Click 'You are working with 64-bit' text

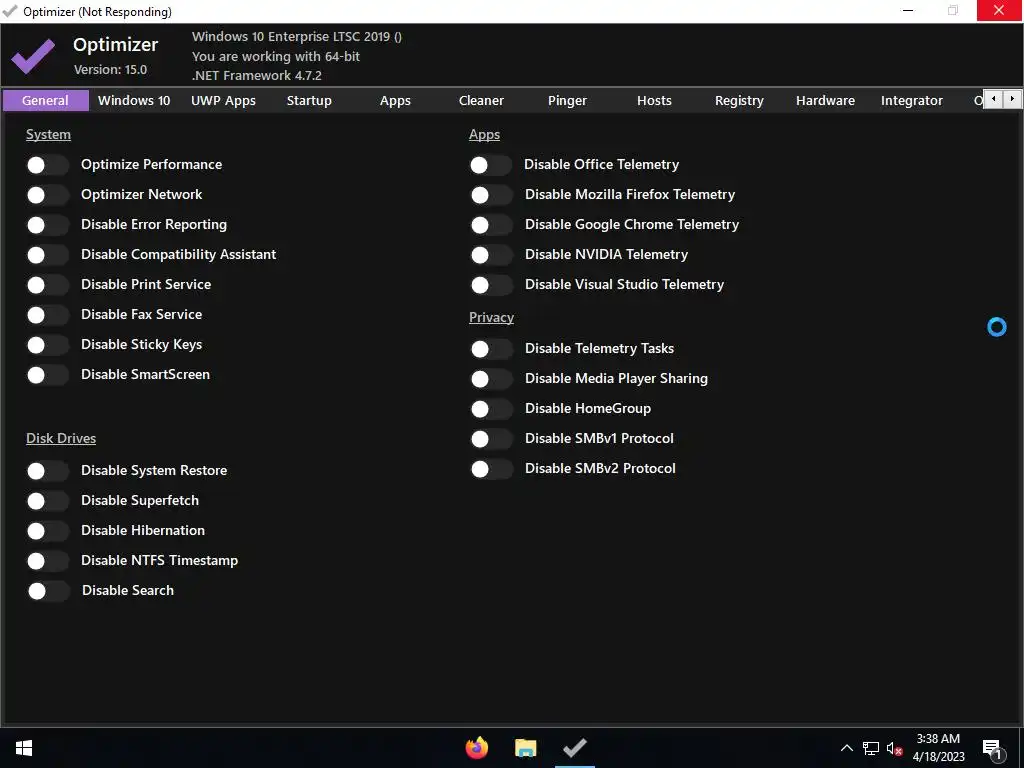276,57
